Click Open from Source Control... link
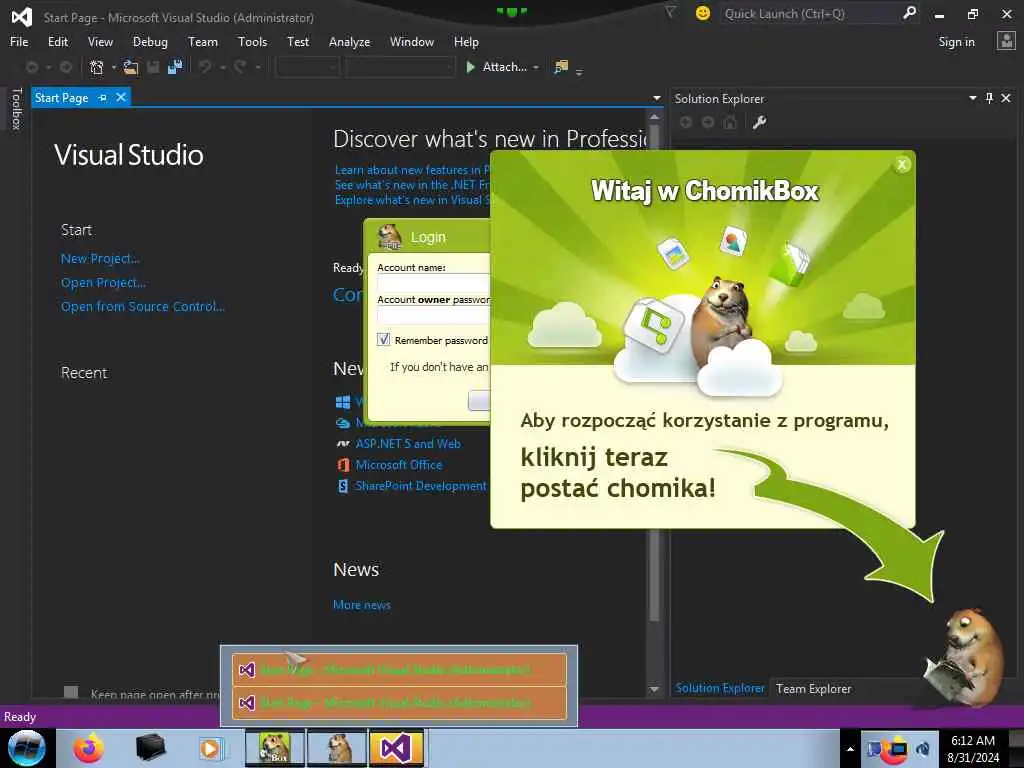 (143, 306)
